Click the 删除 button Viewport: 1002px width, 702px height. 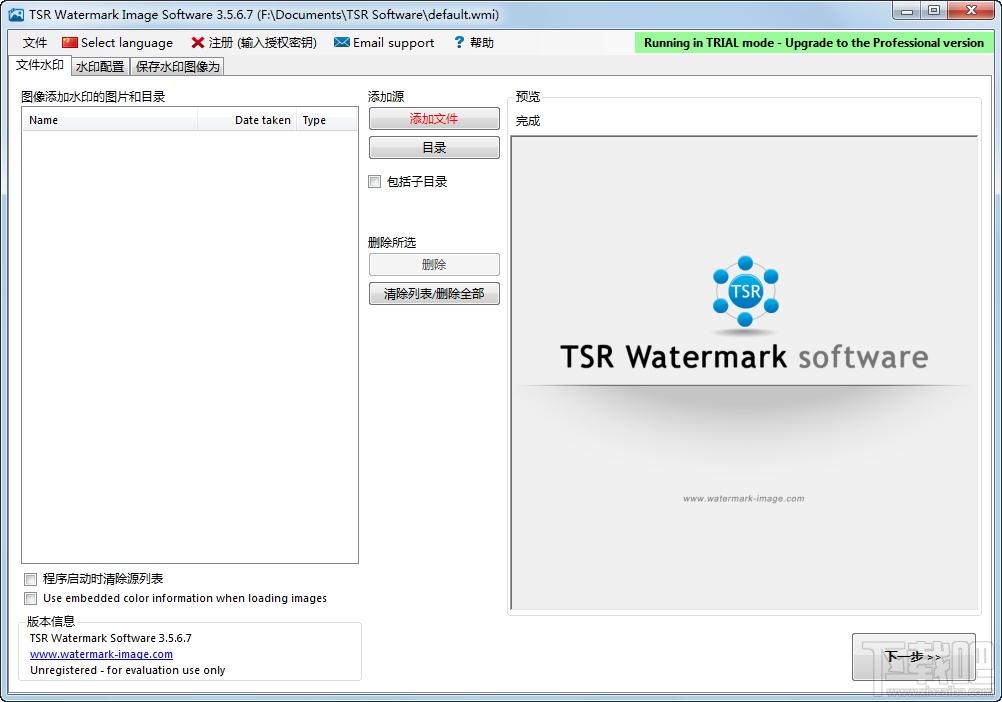click(434, 264)
